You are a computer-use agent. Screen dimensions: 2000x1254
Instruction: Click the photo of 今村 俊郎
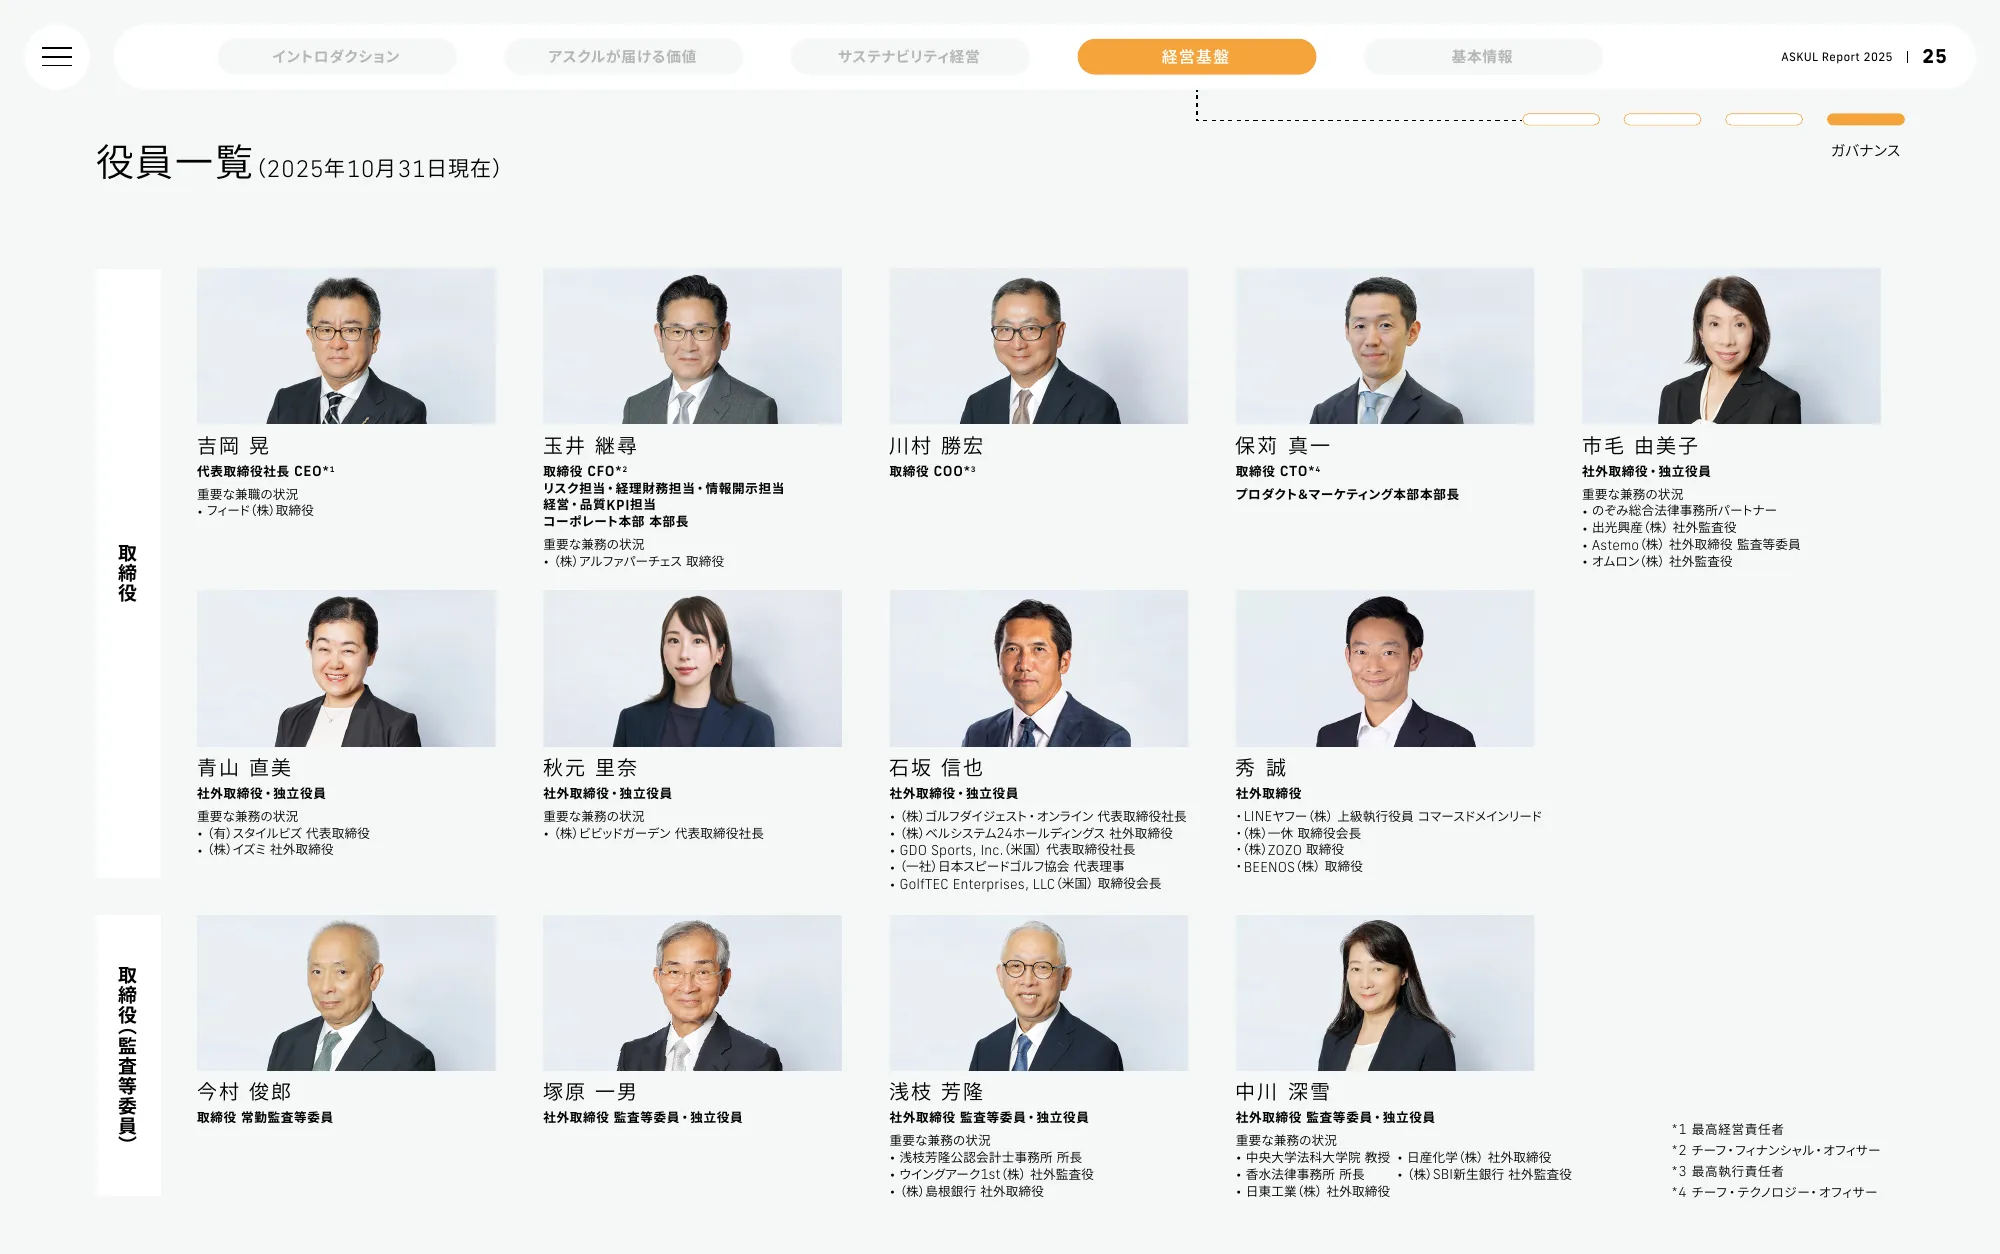pyautogui.click(x=346, y=993)
